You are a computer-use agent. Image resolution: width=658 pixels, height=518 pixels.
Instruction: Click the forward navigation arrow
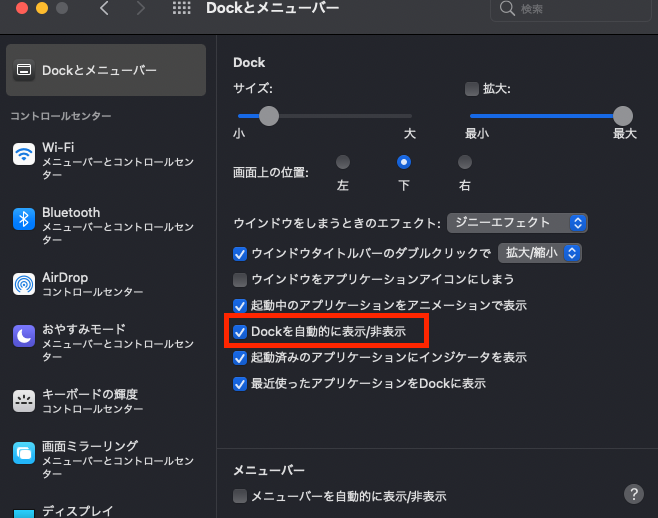(x=141, y=8)
